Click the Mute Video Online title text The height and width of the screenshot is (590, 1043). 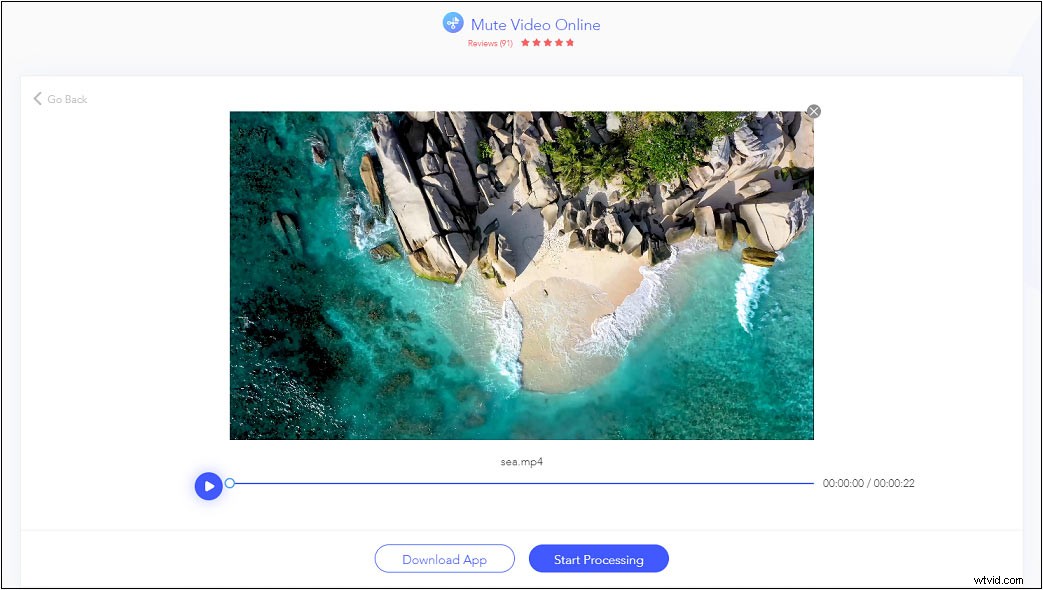535,24
